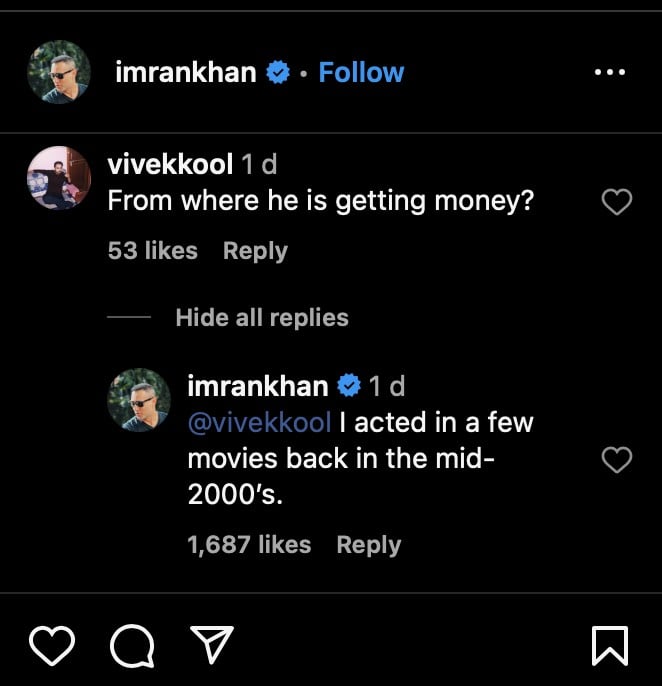
Task: Share post via paper plane icon
Action: [x=212, y=644]
